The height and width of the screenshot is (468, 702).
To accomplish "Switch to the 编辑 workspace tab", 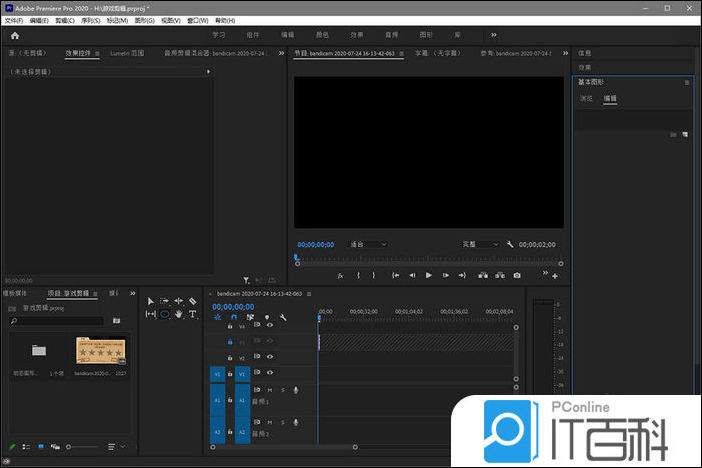I will coord(288,35).
